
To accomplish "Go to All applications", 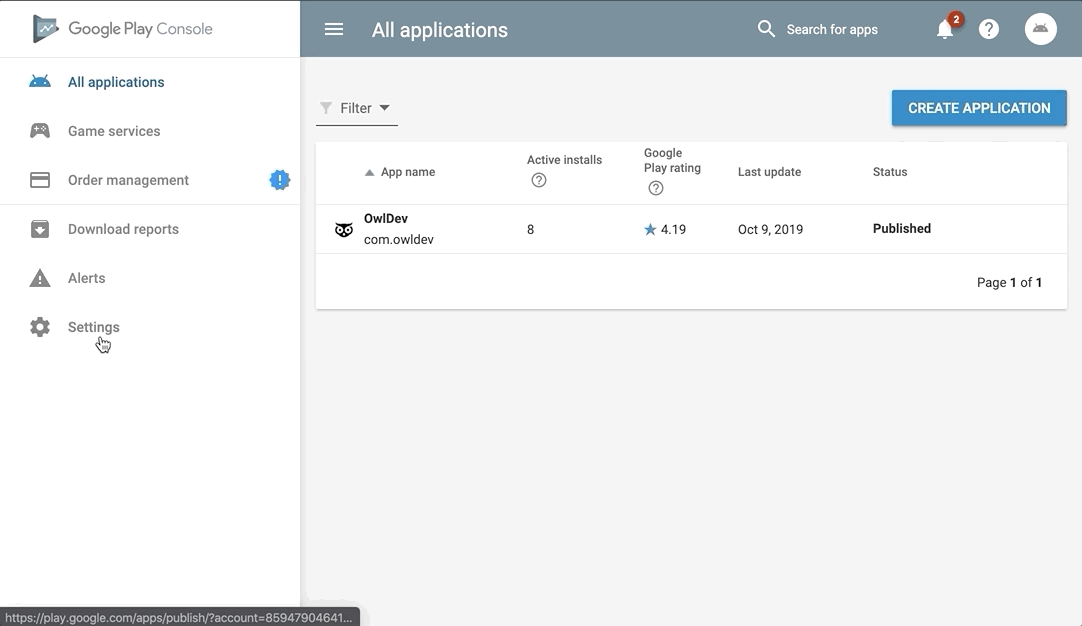I will click(116, 82).
